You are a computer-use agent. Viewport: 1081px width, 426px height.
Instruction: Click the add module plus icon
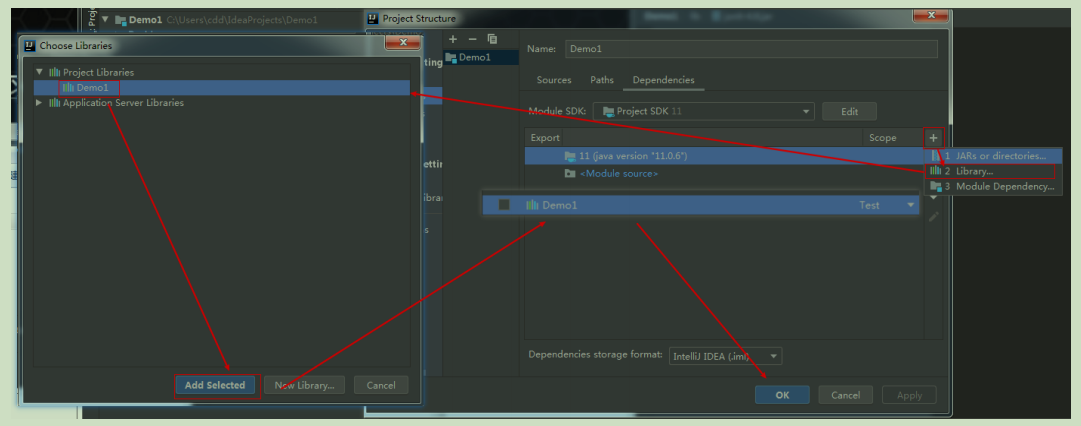coord(453,39)
